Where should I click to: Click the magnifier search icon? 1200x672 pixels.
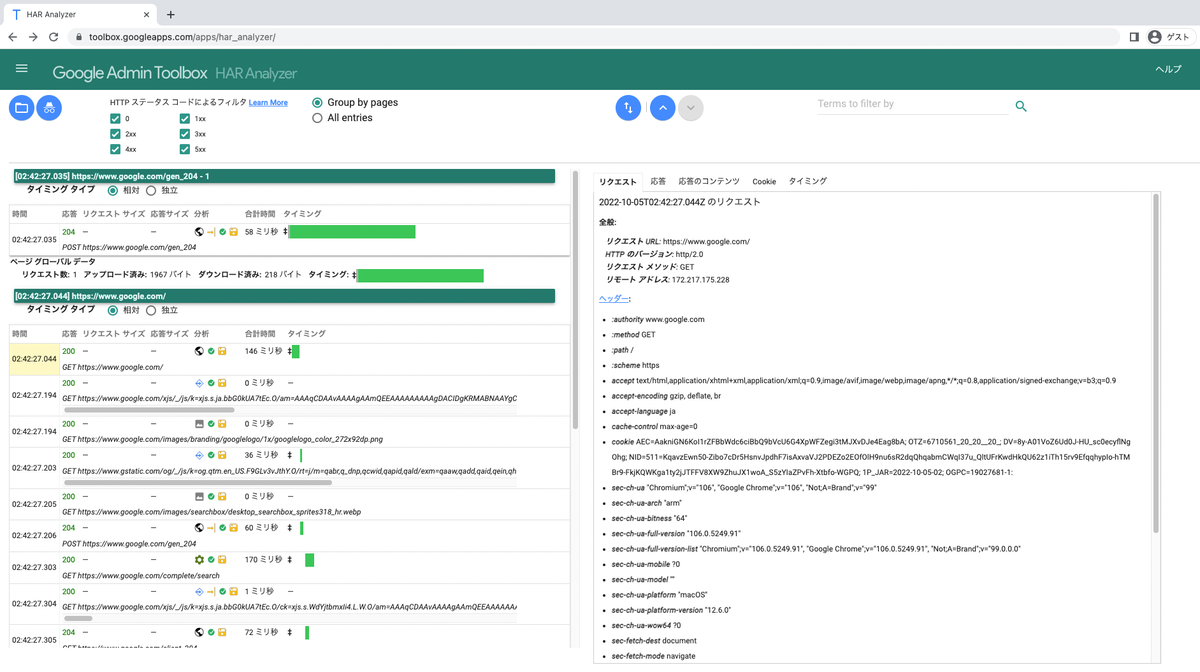click(1021, 106)
